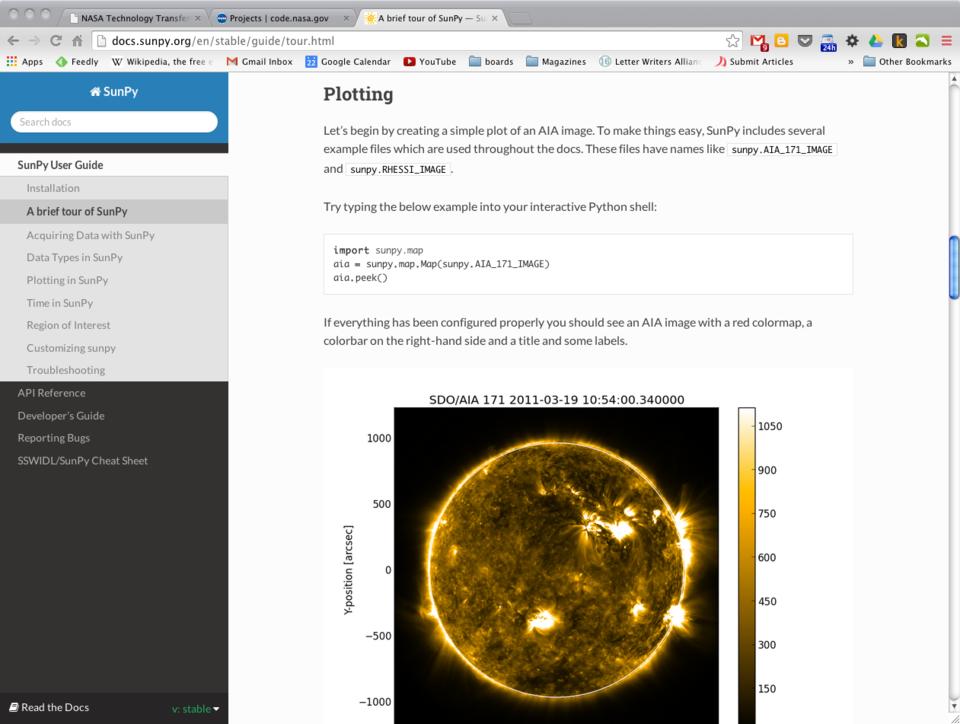Open the Gmail extension icon
Viewport: 960px width, 724px height.
(x=759, y=41)
